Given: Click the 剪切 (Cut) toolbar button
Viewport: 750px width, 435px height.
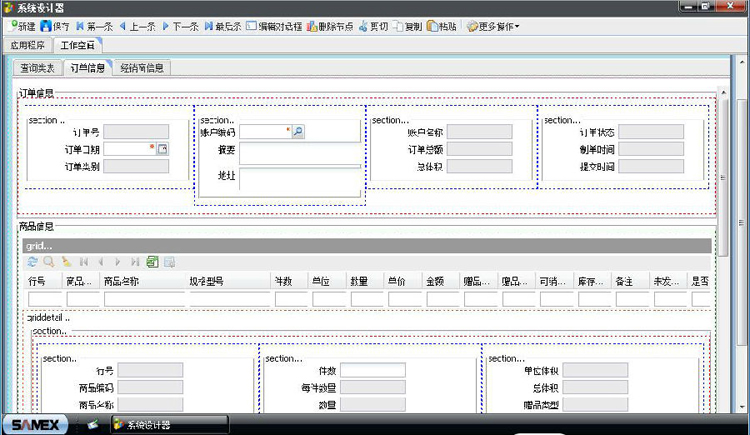Looking at the screenshot, I should pos(374,26).
